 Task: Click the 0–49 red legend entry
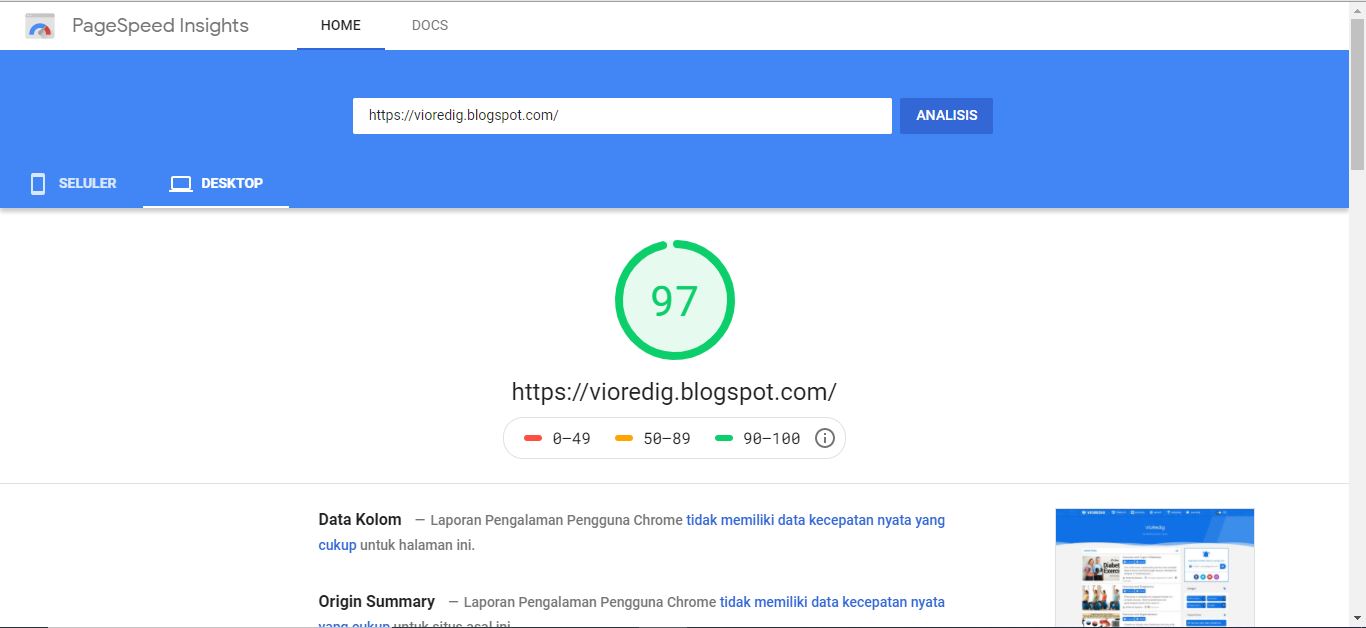click(x=557, y=438)
